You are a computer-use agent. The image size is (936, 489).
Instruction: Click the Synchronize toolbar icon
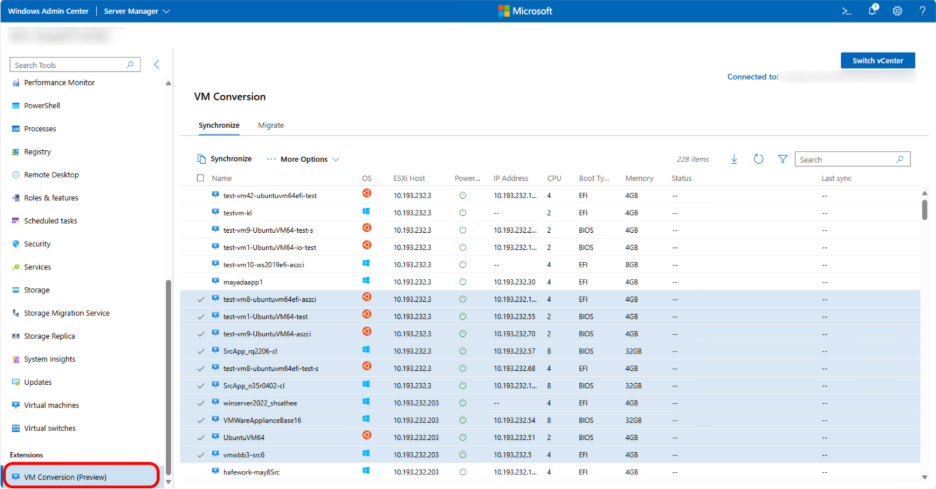tap(202, 159)
